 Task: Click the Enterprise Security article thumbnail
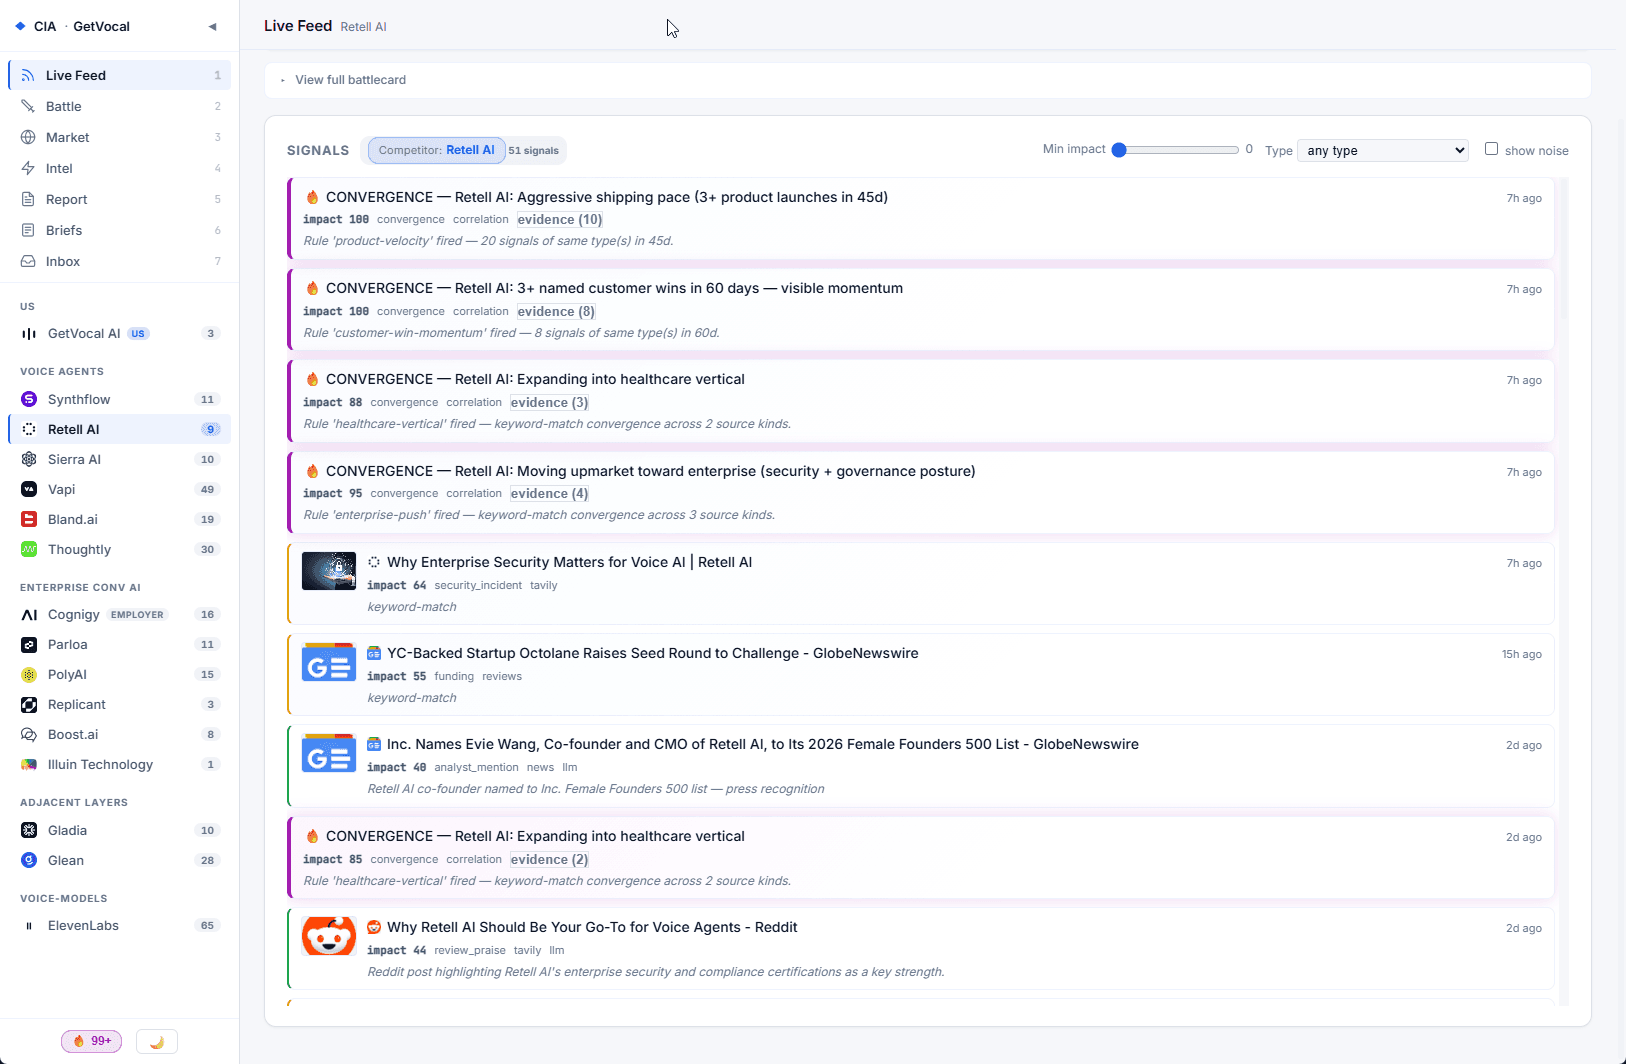(x=329, y=571)
